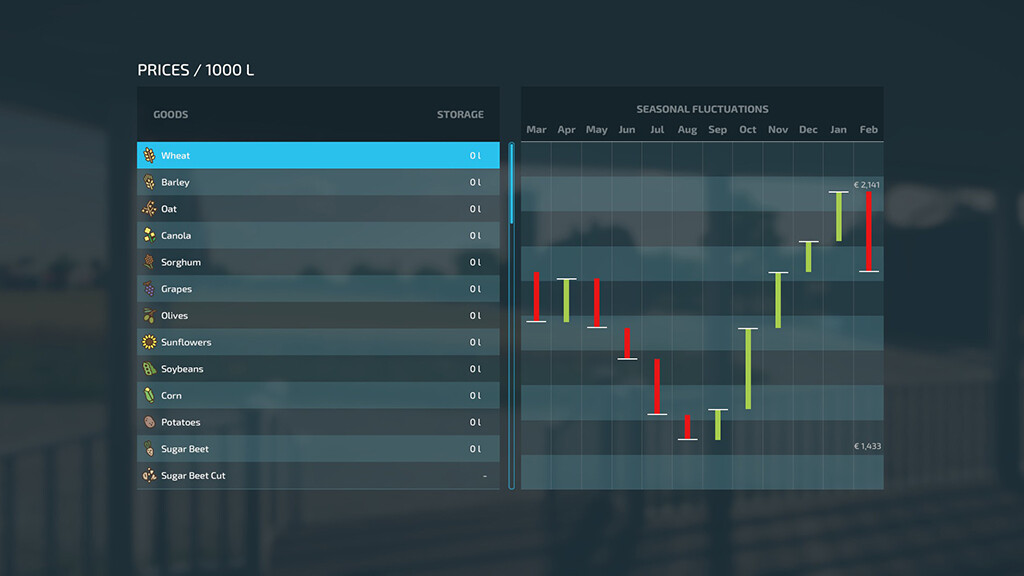
Task: Click the Potatoes icon
Action: tap(149, 422)
